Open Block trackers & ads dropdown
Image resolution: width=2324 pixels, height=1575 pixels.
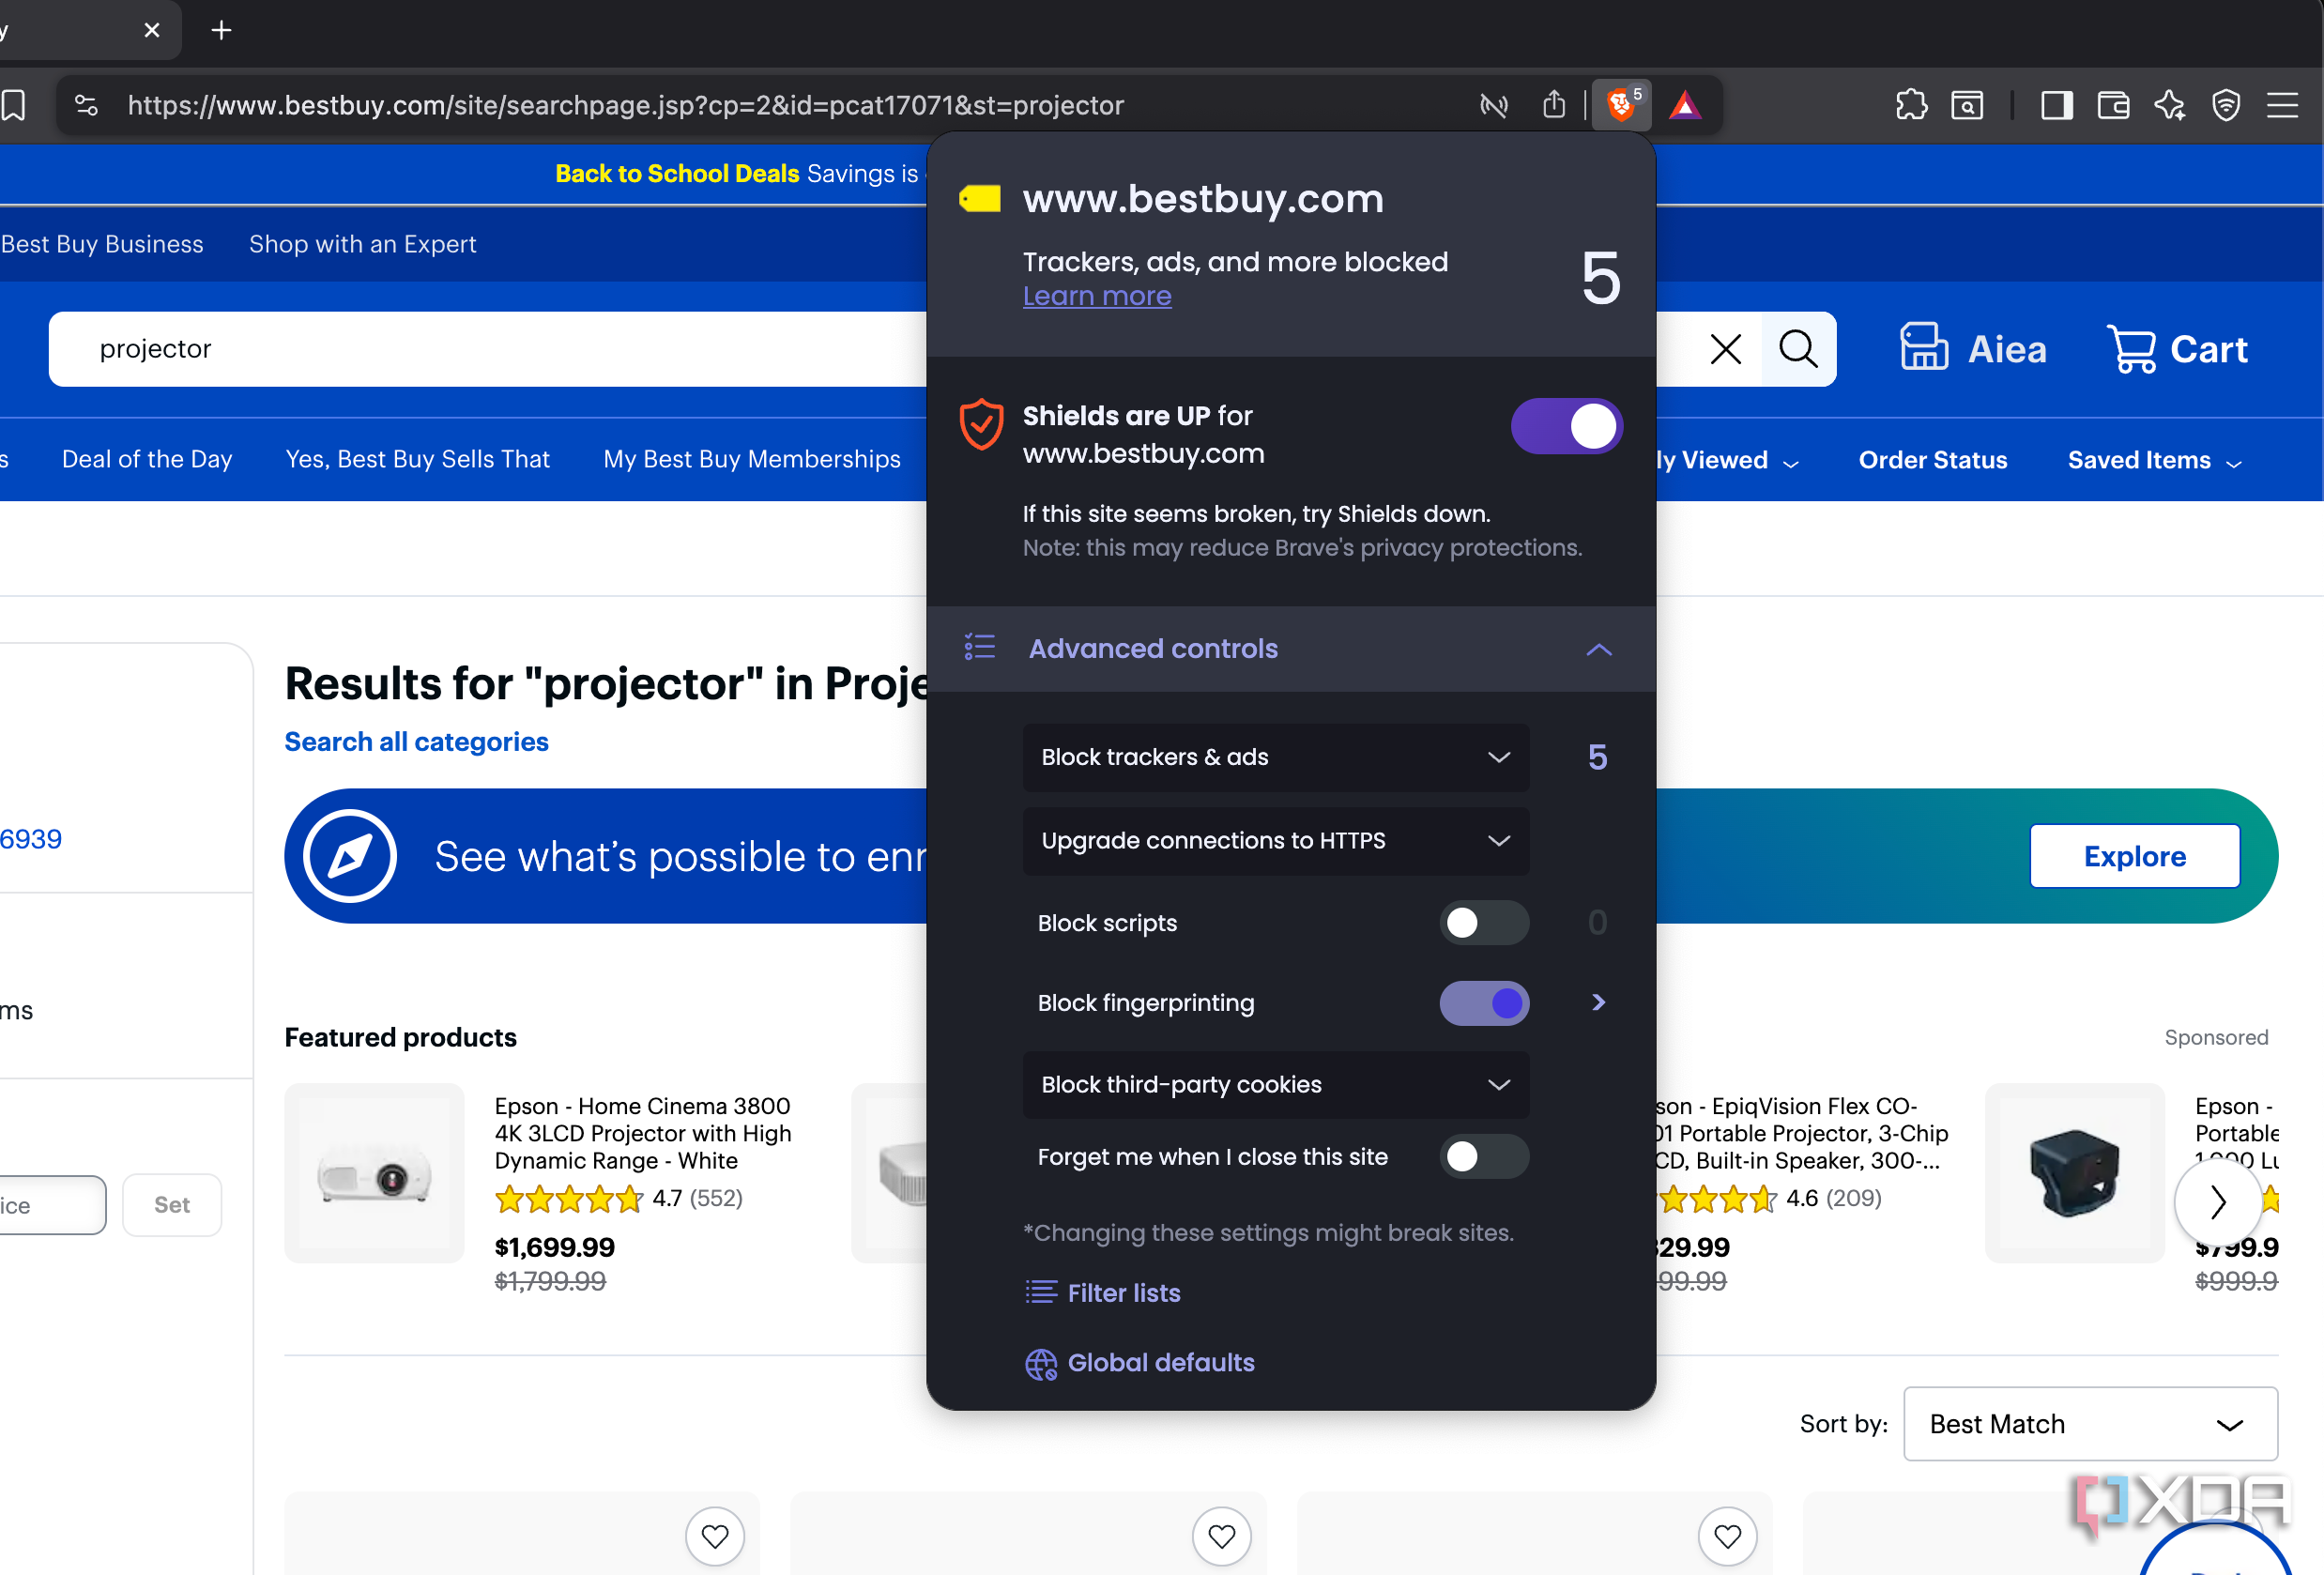click(1275, 757)
